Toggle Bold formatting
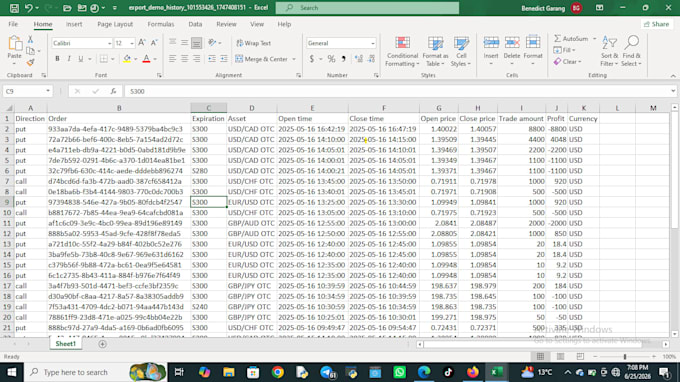Image resolution: width=680 pixels, height=382 pixels. pos(57,59)
